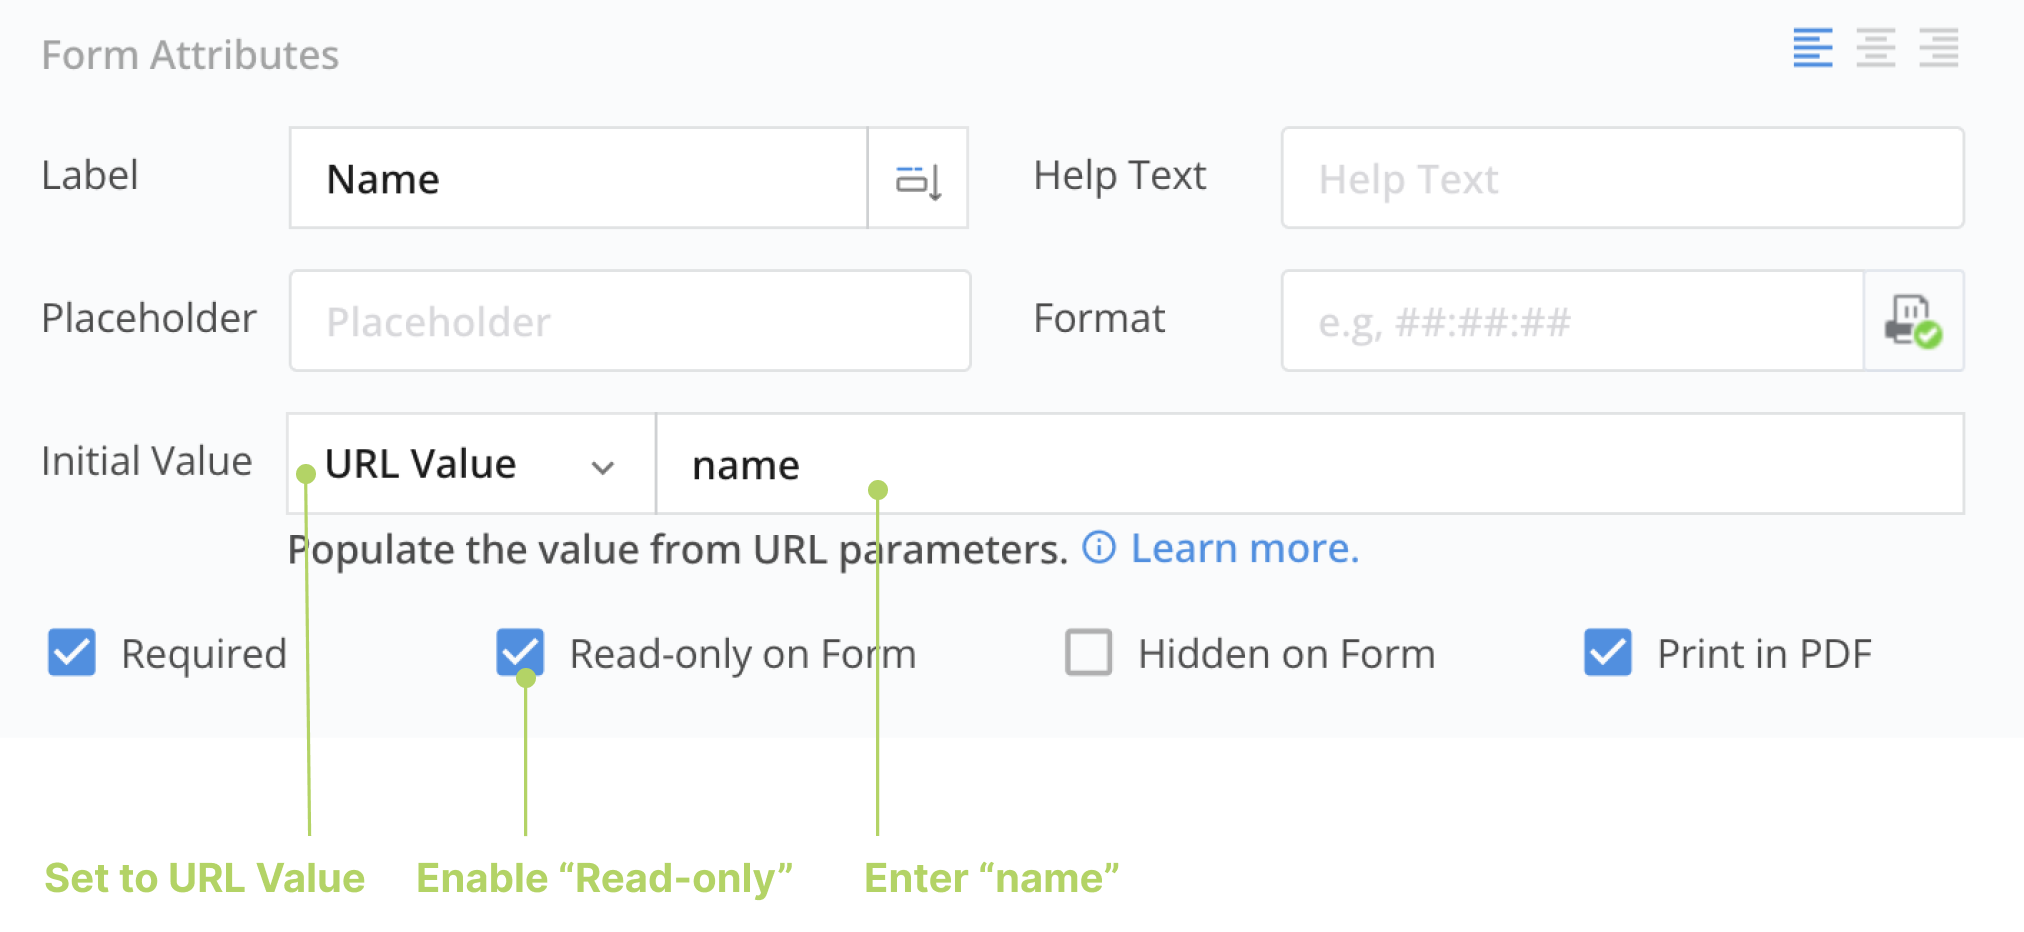The width and height of the screenshot is (2024, 932).
Task: Uncheck the Required checkbox
Action: click(72, 653)
